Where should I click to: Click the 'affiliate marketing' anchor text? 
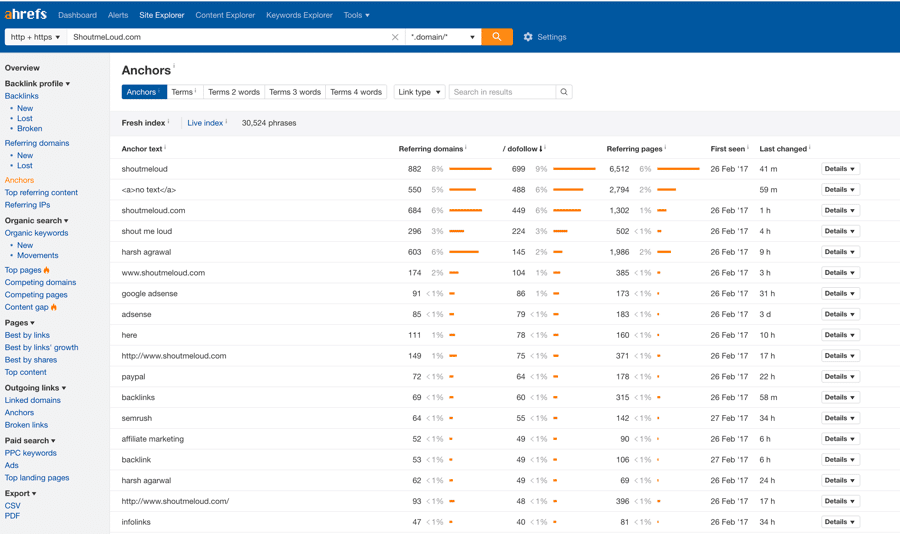[x=153, y=439]
